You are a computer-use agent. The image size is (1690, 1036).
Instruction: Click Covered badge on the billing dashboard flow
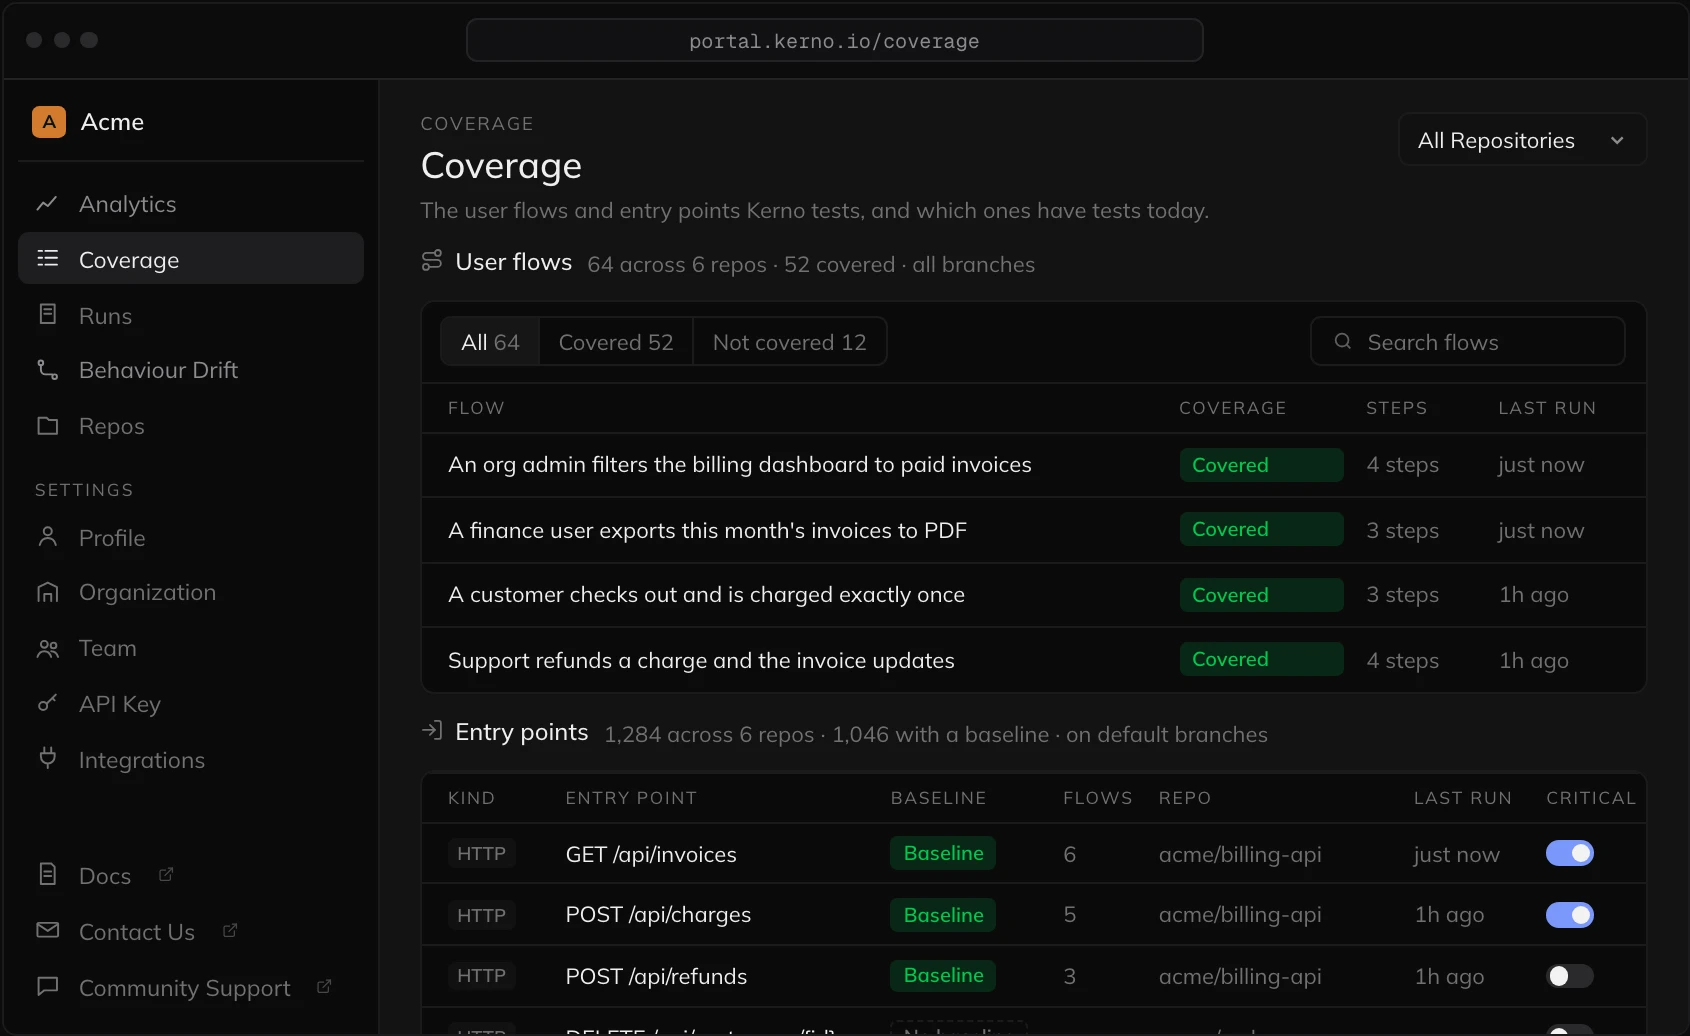(1261, 465)
